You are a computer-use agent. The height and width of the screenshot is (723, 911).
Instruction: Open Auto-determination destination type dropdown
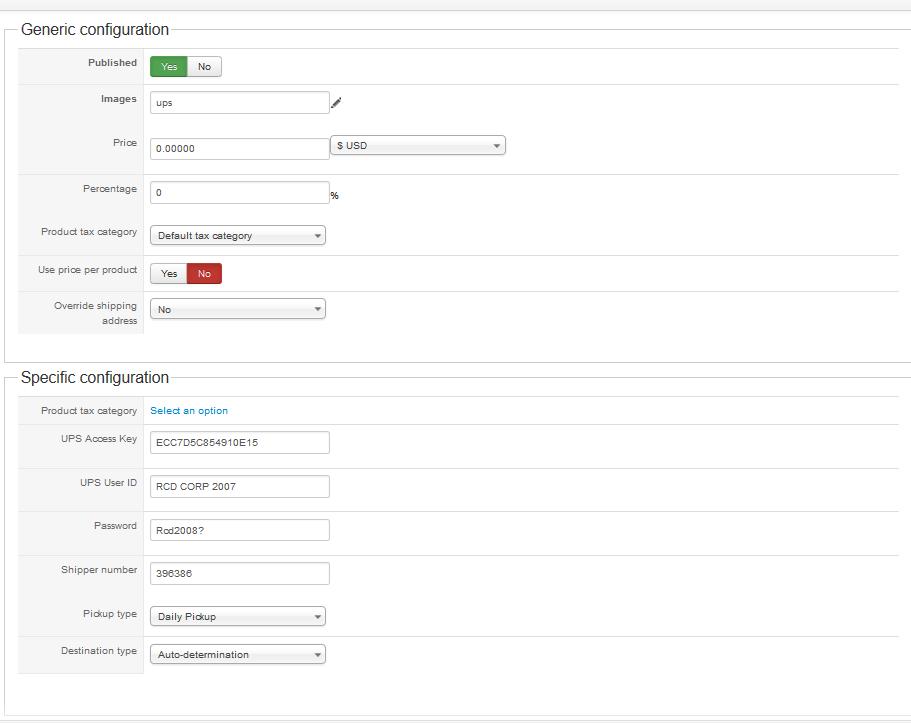coord(238,654)
